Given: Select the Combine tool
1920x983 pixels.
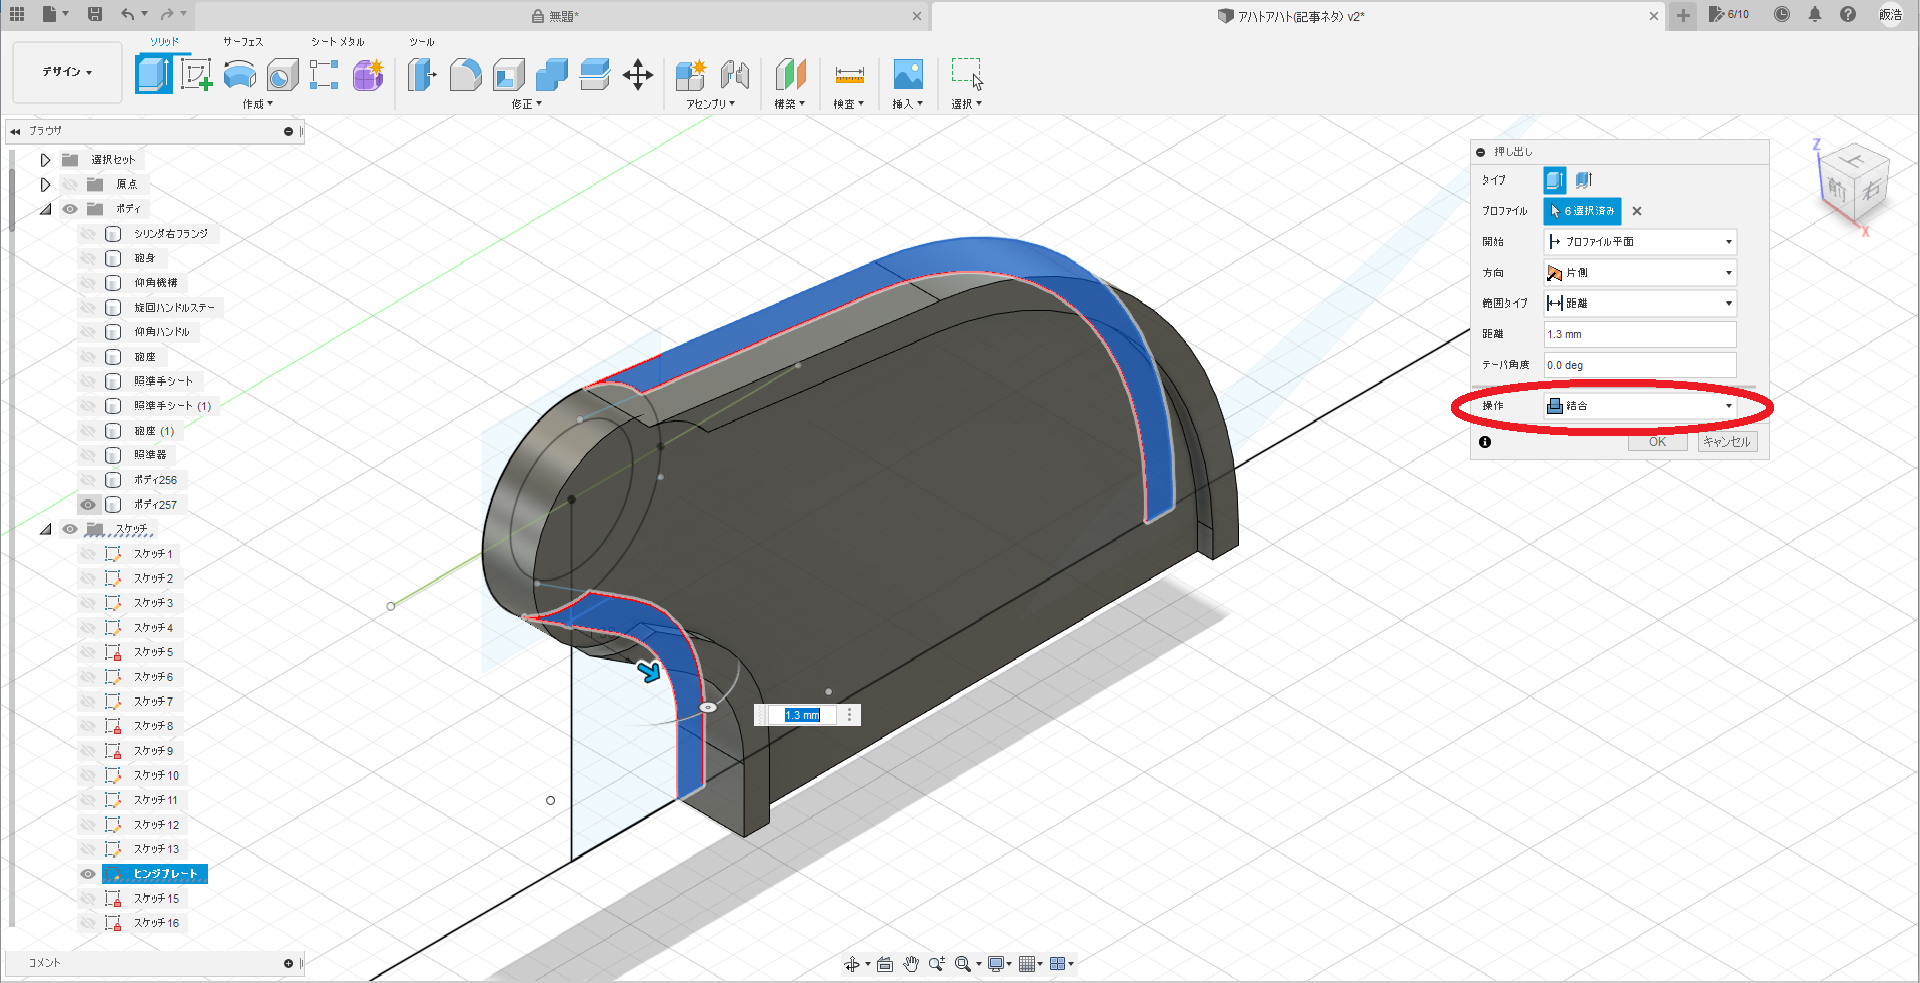Looking at the screenshot, I should click(x=551, y=75).
